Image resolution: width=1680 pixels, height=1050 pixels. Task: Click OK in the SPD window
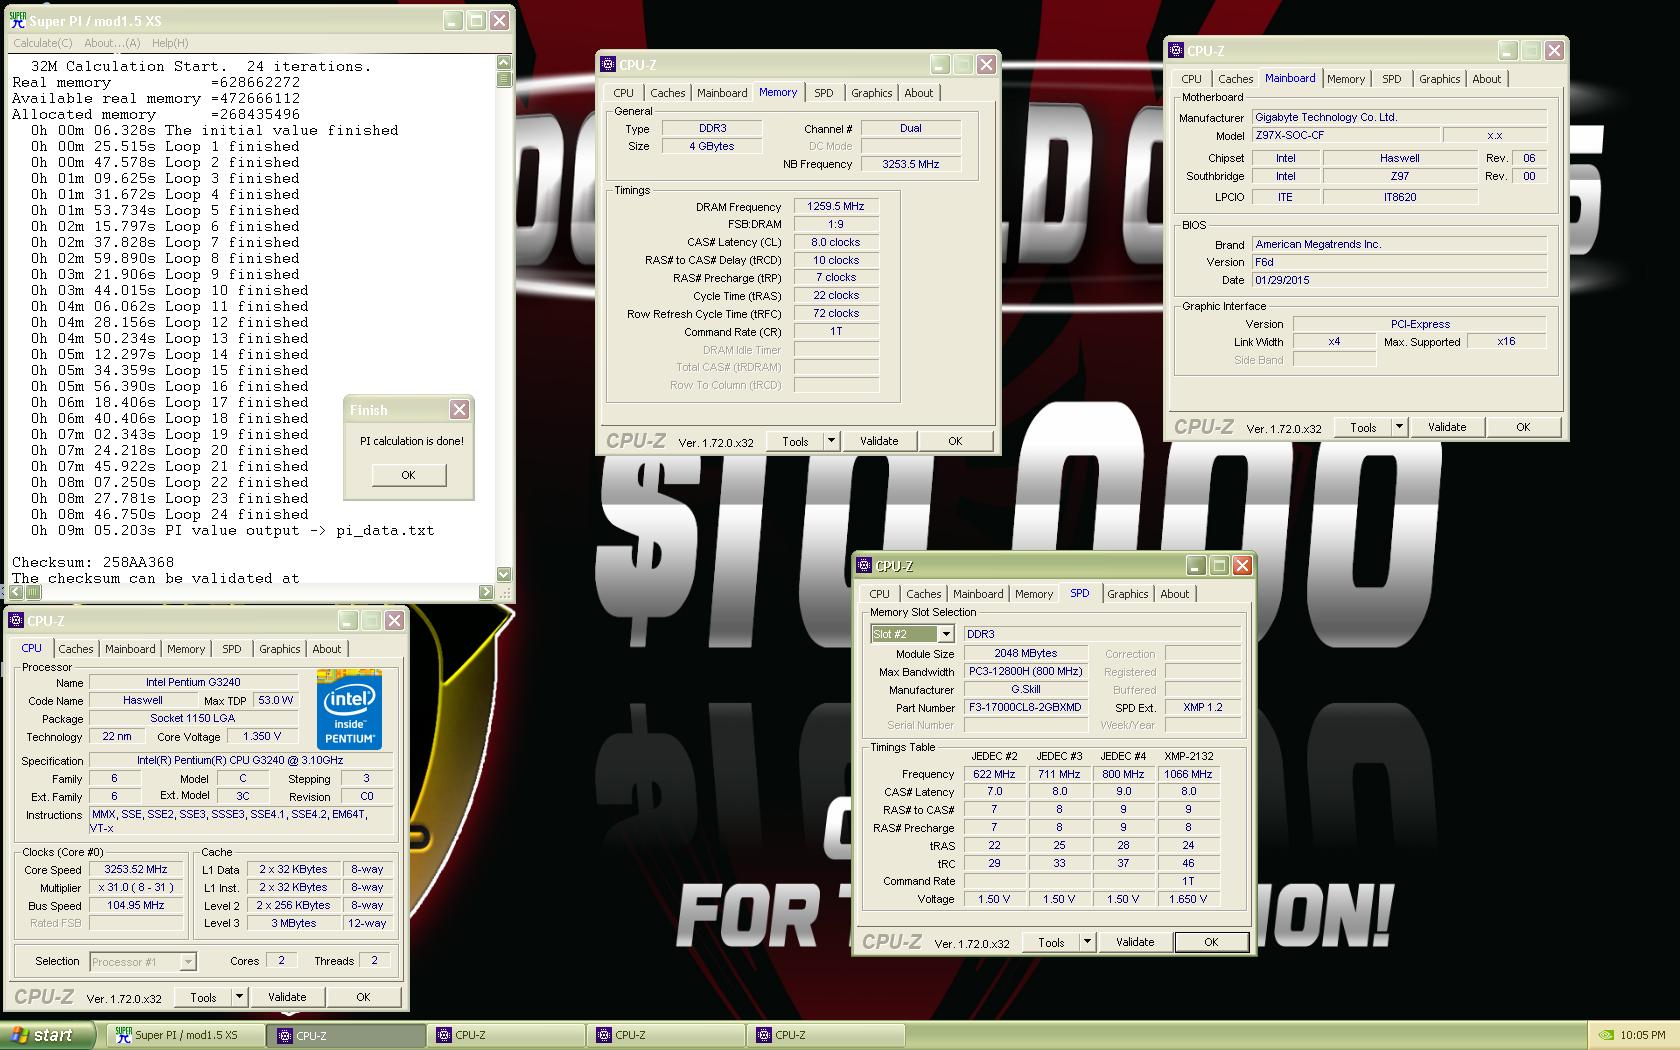1211,942
